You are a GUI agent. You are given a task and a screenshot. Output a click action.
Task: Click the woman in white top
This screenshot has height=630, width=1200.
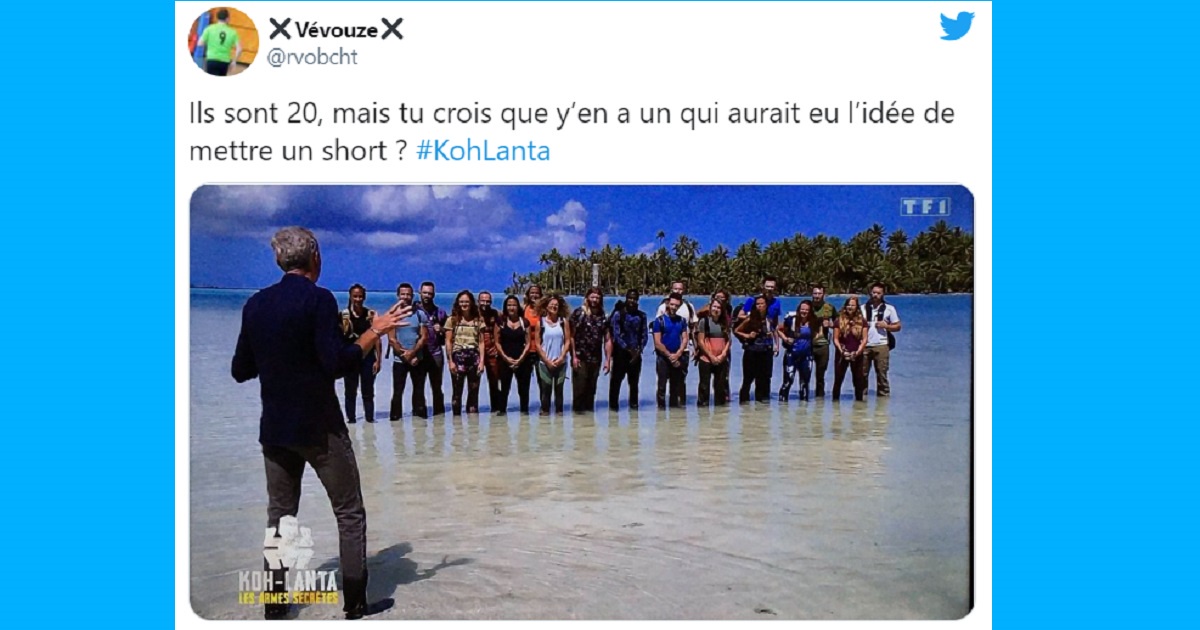pyautogui.click(x=552, y=354)
